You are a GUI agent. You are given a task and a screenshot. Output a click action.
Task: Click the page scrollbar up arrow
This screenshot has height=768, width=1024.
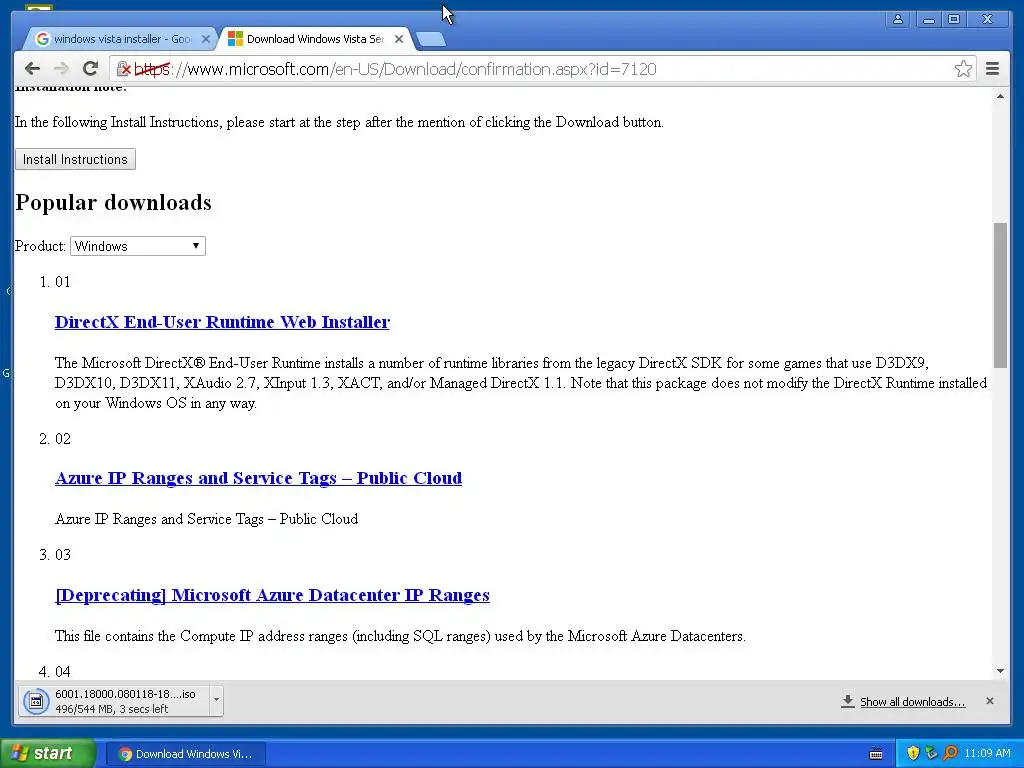1000,97
